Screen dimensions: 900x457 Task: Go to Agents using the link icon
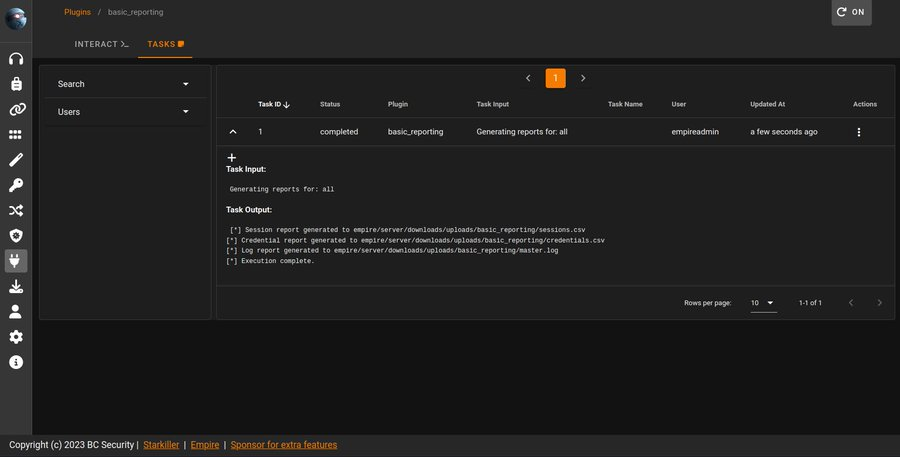point(16,109)
